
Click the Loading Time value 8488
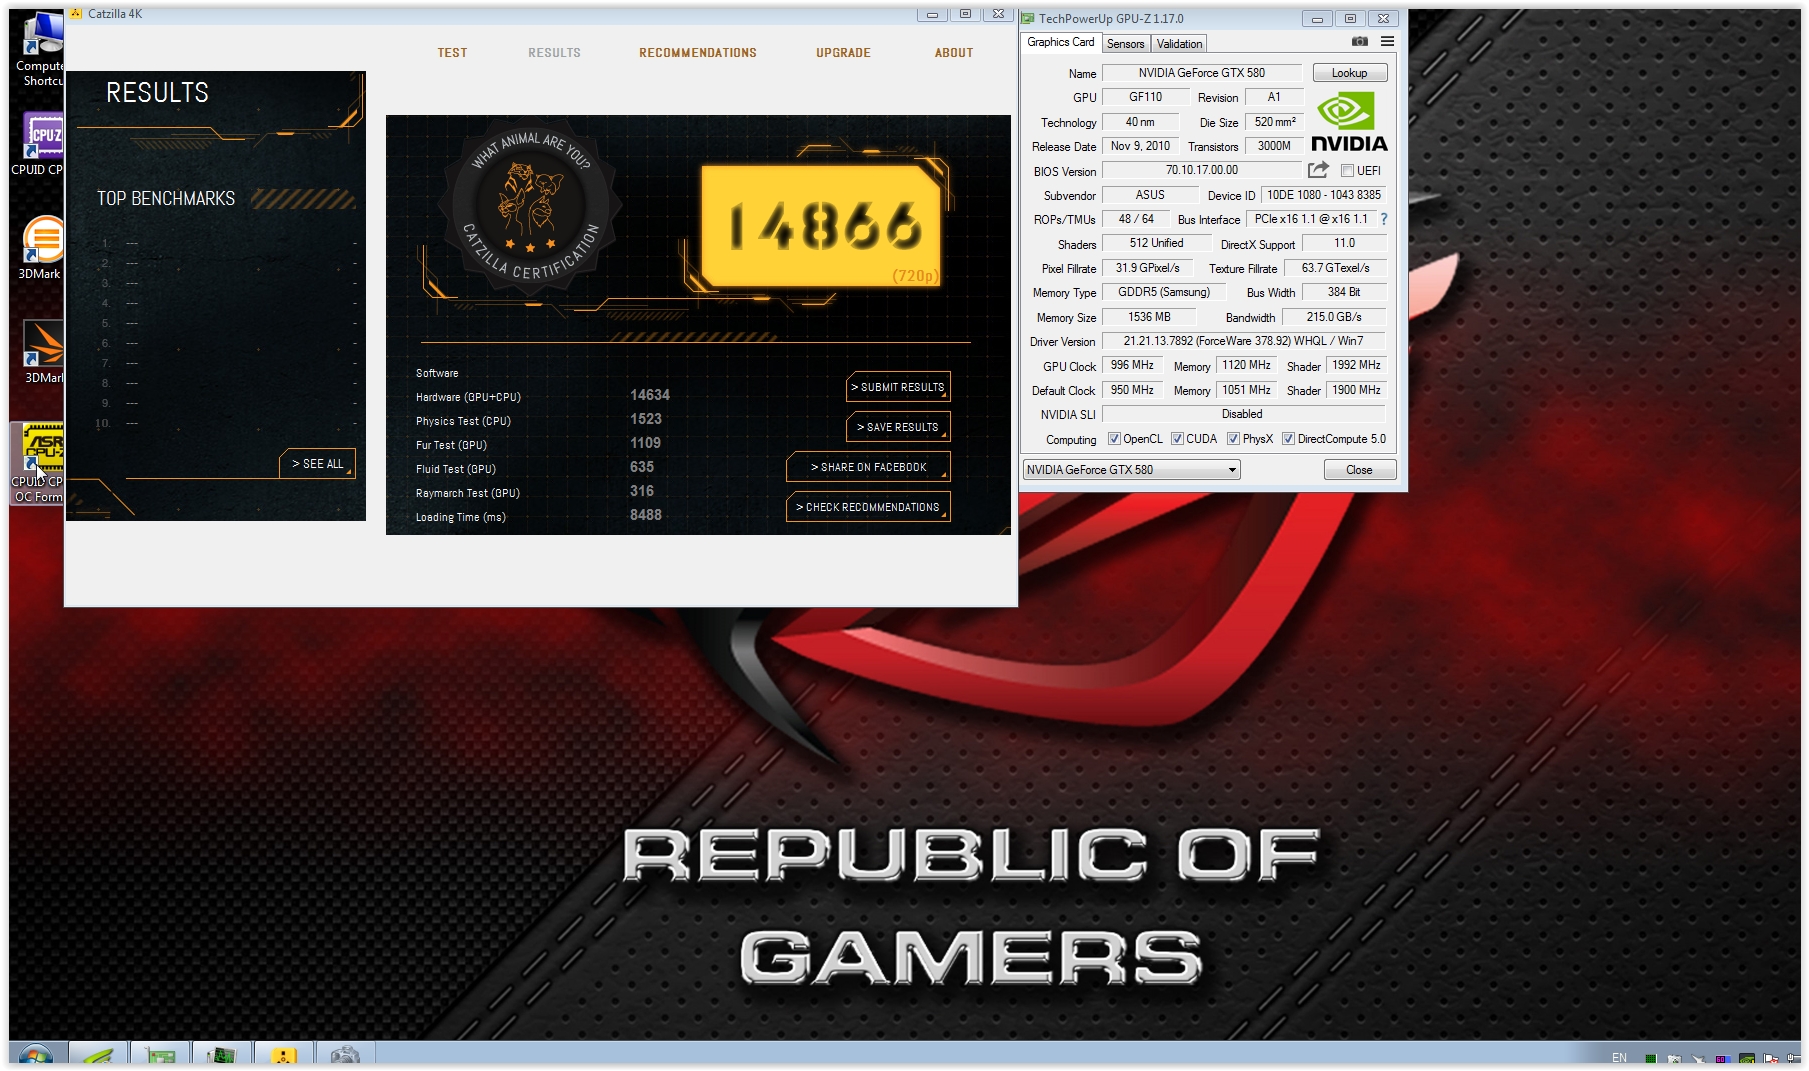click(646, 515)
